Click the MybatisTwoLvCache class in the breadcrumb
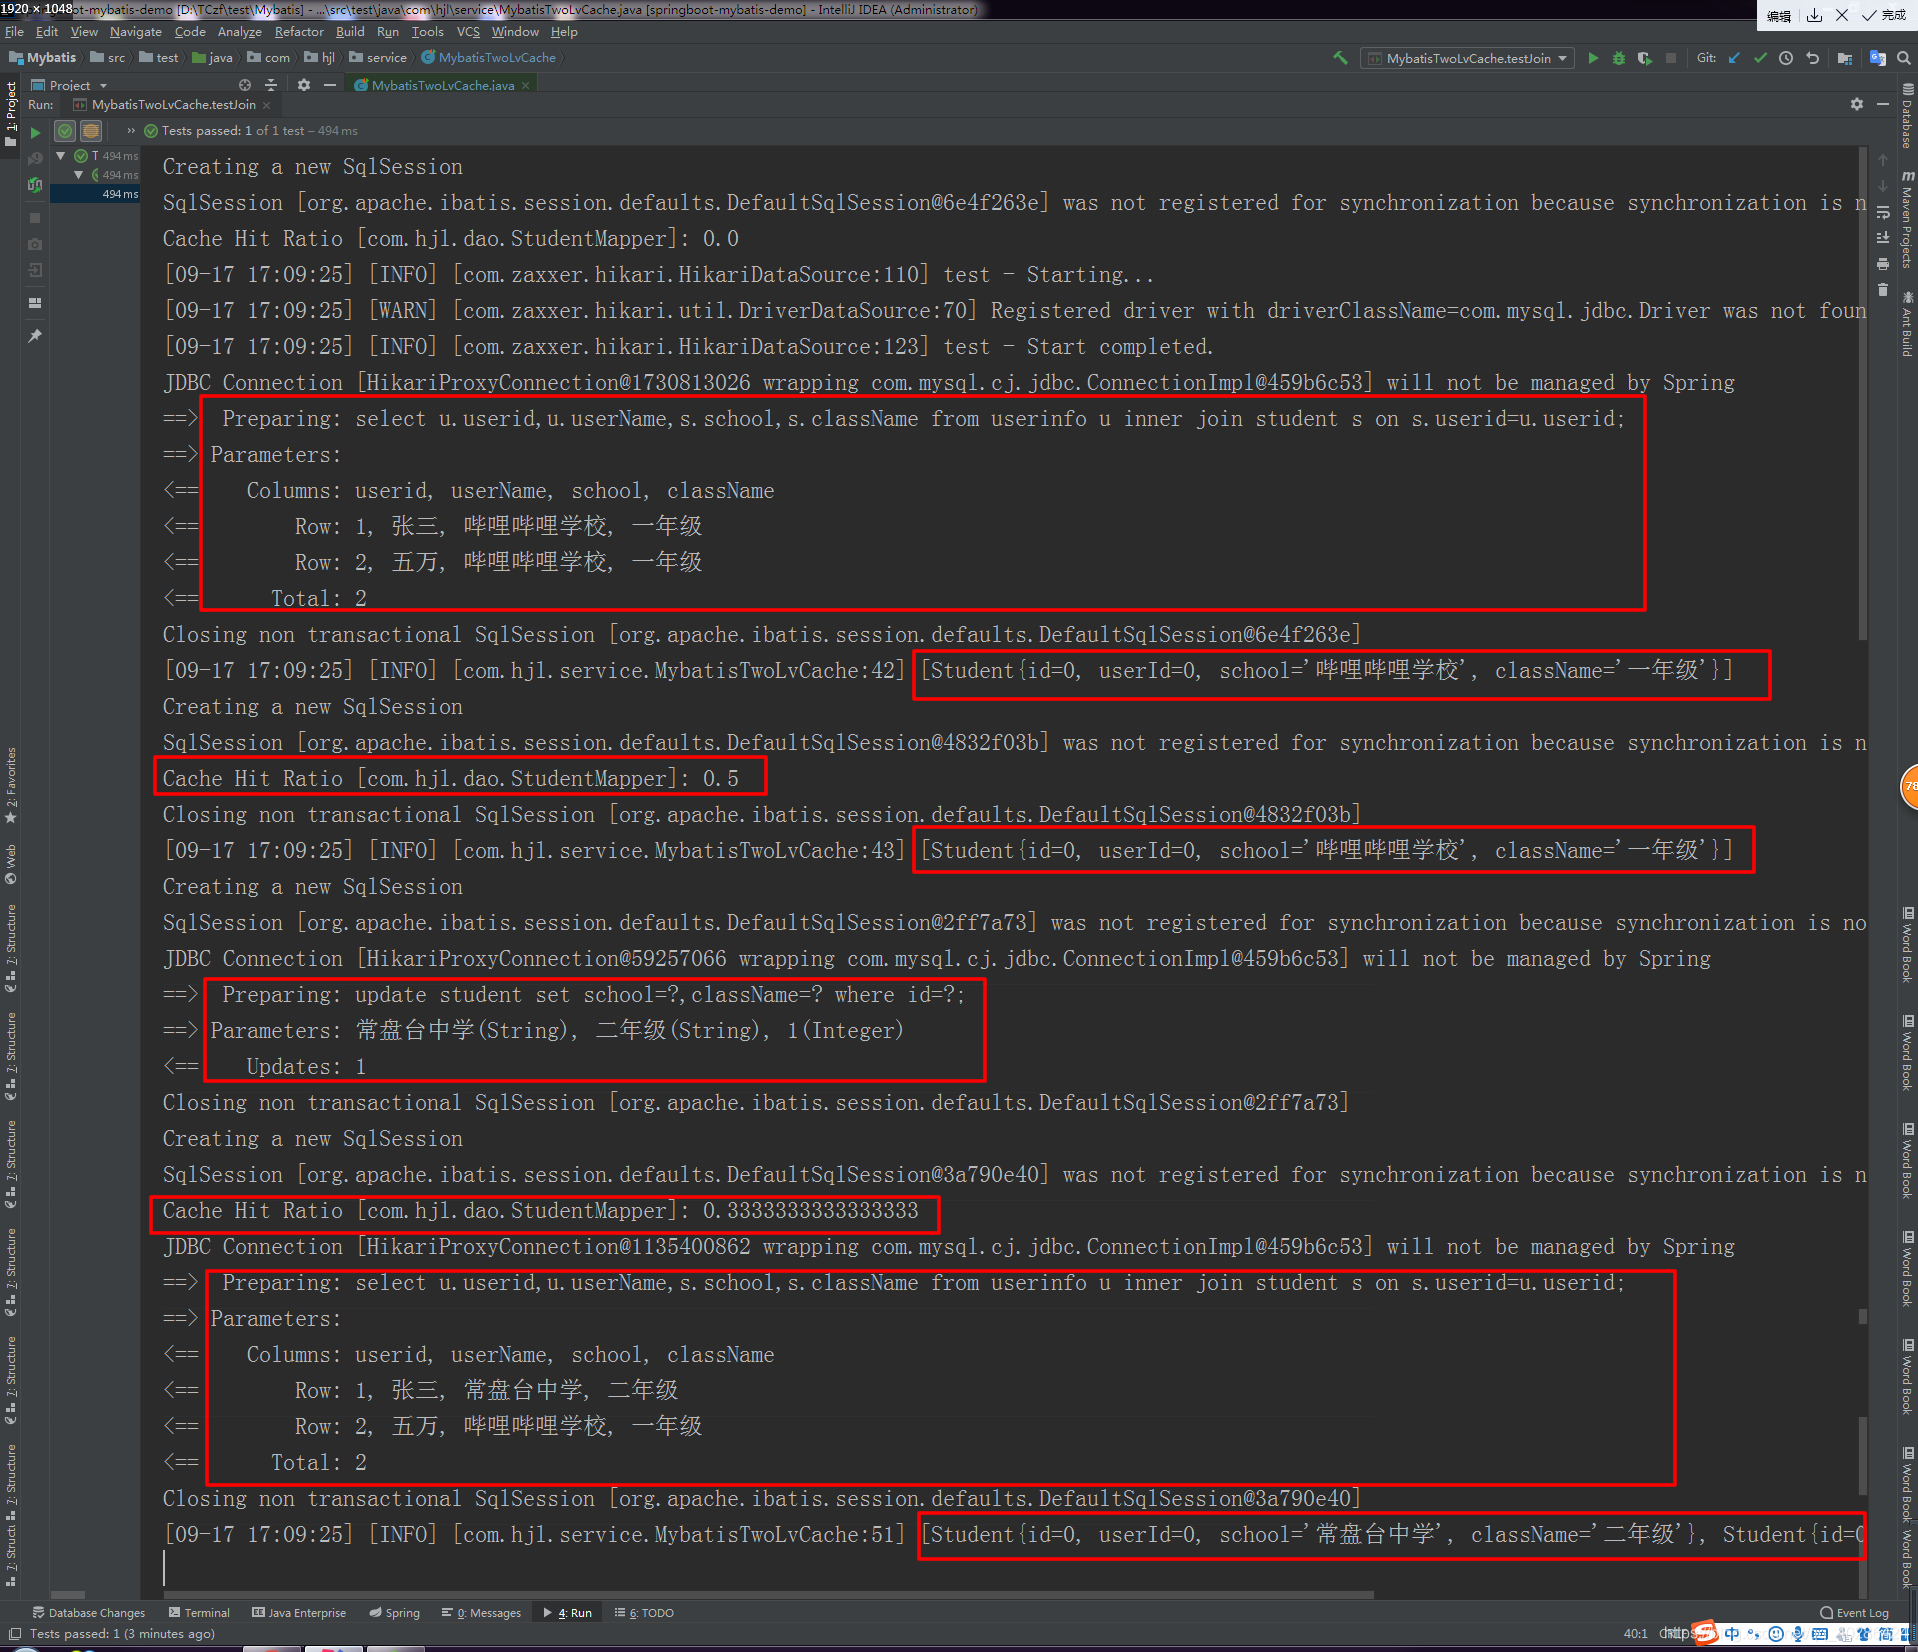 (x=489, y=58)
